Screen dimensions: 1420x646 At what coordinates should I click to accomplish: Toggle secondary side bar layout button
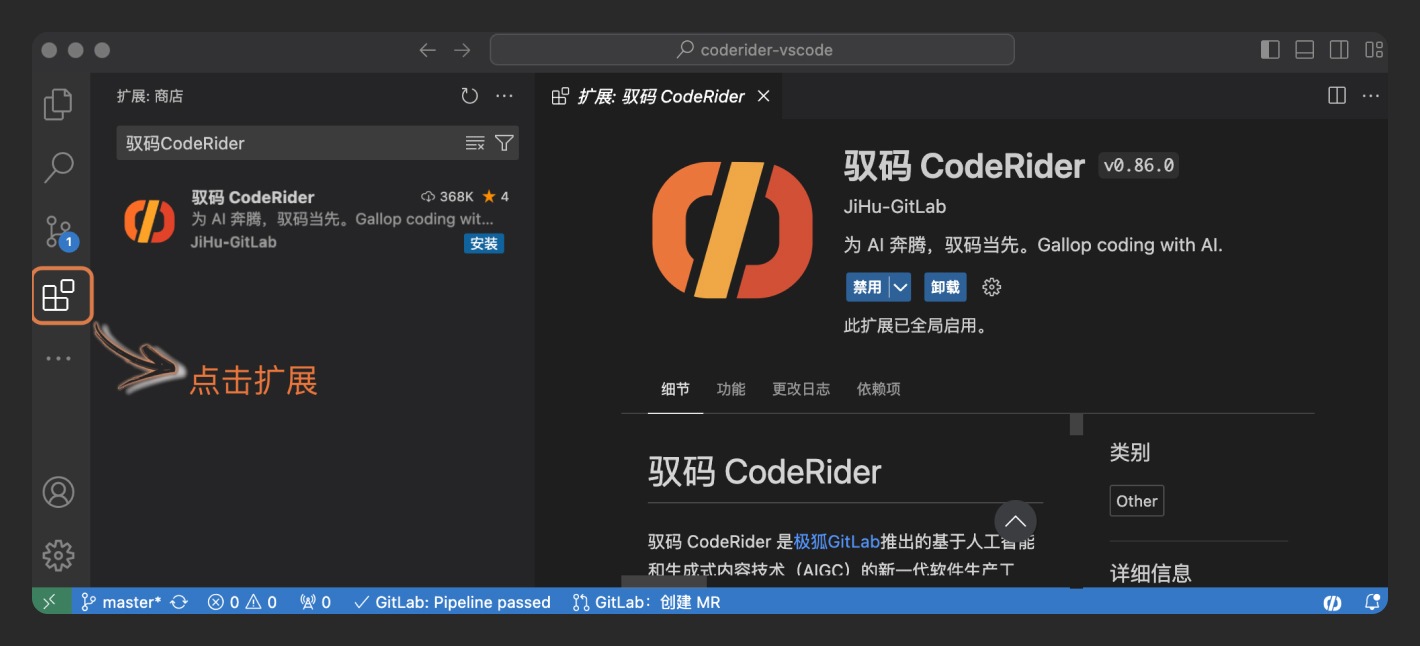[x=1339, y=50]
